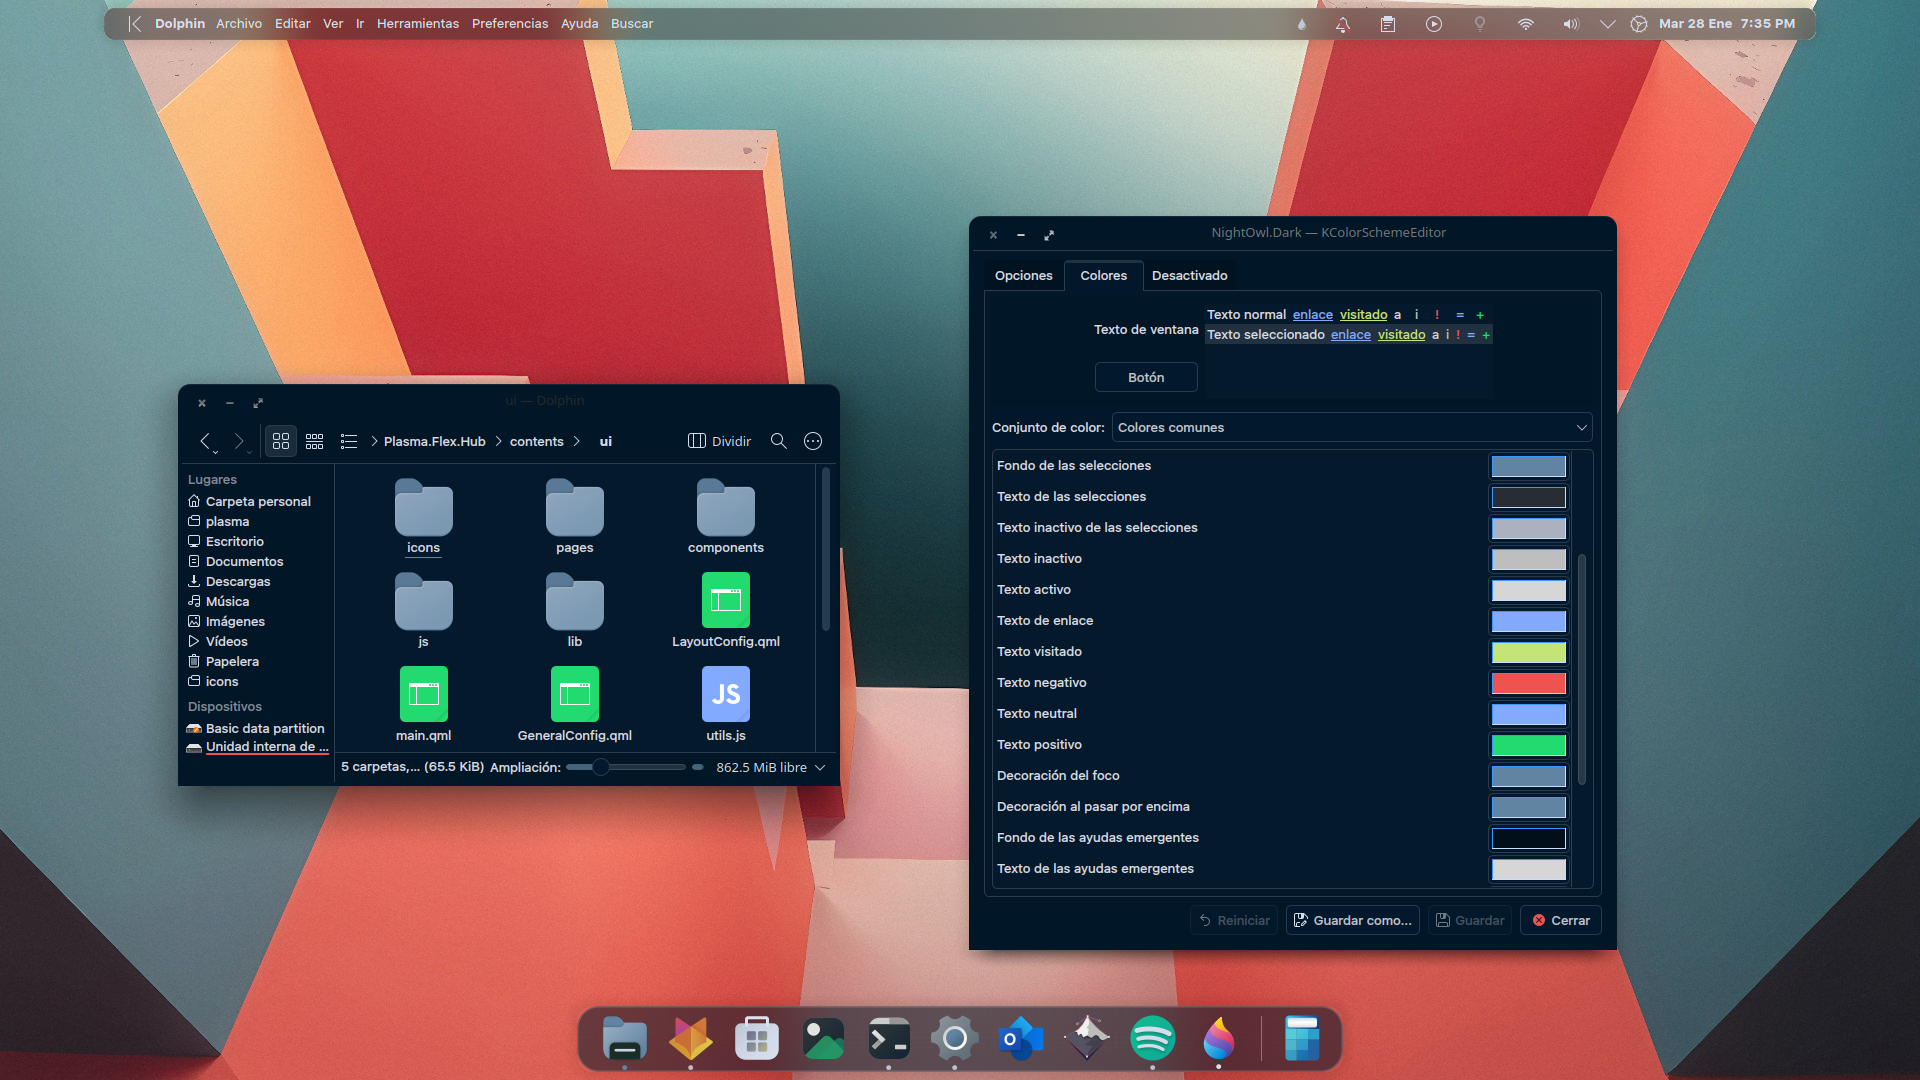The height and width of the screenshot is (1080, 1920).
Task: Change the Texto negativo color swatch
Action: coord(1528,683)
